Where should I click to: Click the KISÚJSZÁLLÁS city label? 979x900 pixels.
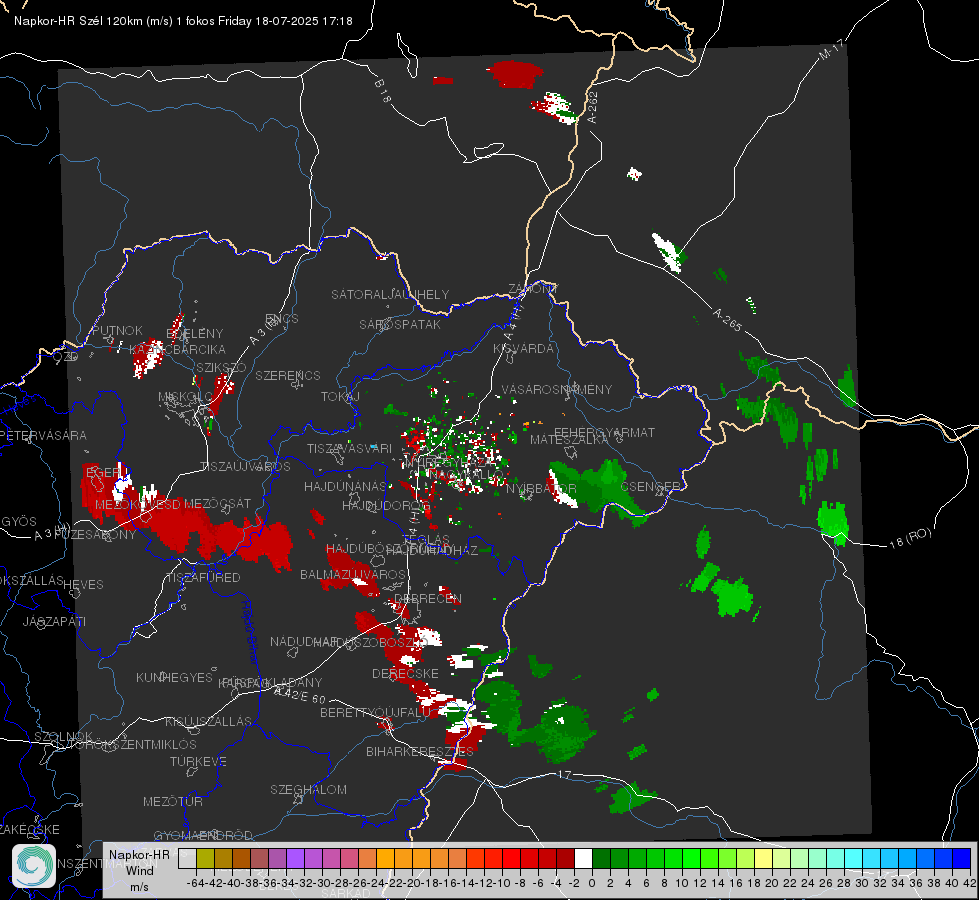(x=209, y=721)
